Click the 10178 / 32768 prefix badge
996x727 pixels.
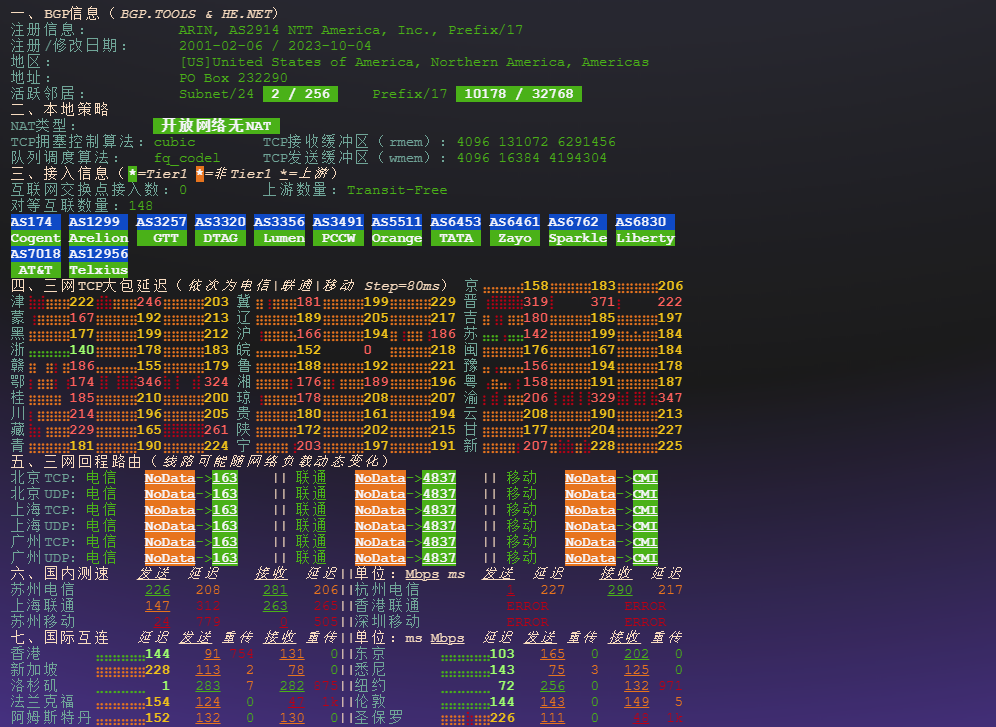(x=518, y=94)
